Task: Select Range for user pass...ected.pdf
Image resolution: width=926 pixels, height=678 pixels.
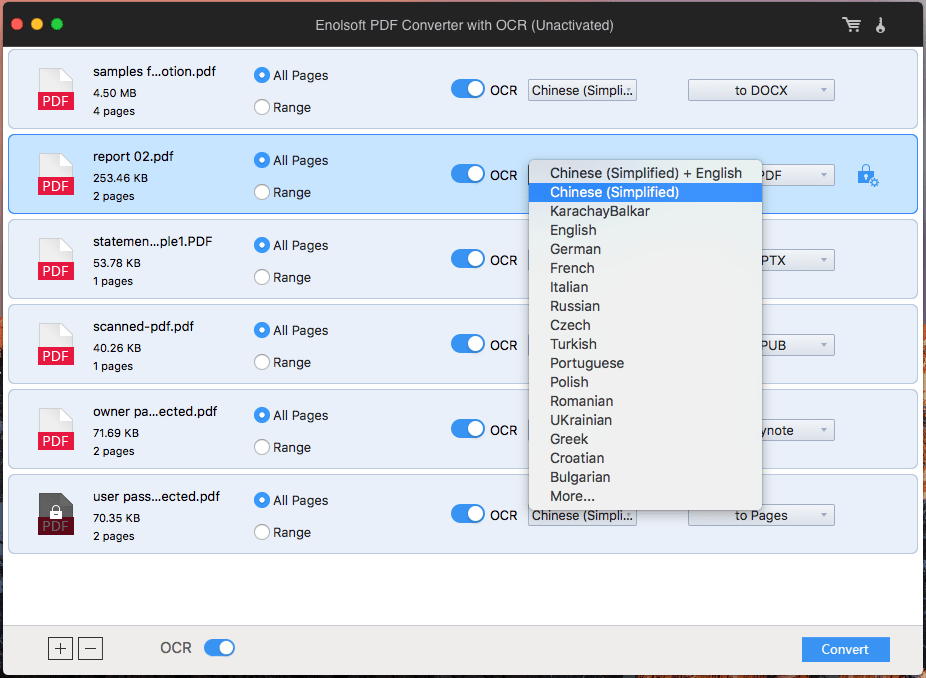Action: 262,532
